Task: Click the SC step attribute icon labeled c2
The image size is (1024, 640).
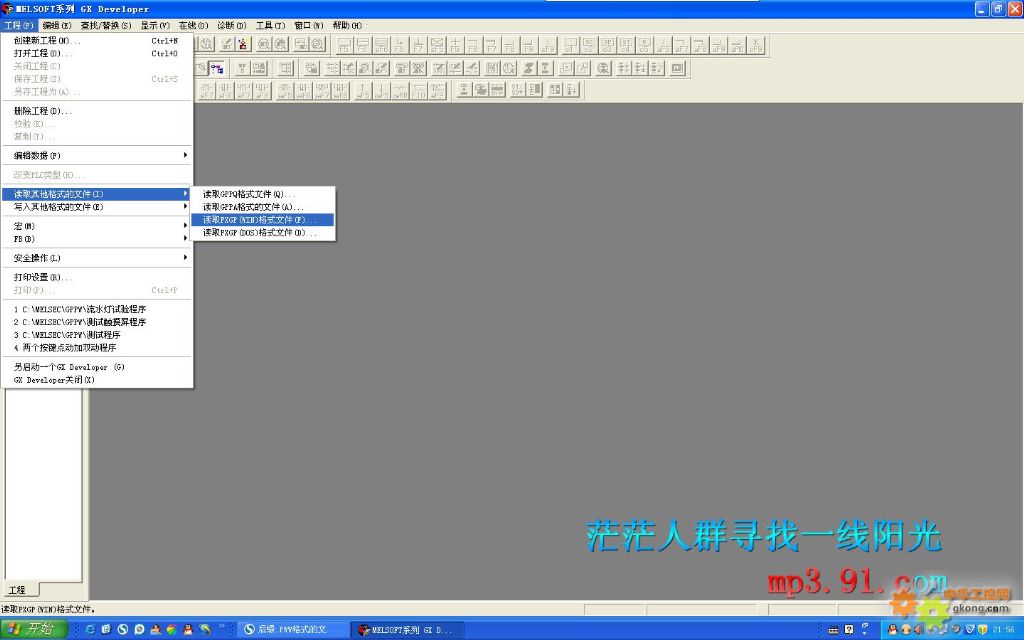Action: [x=588, y=45]
